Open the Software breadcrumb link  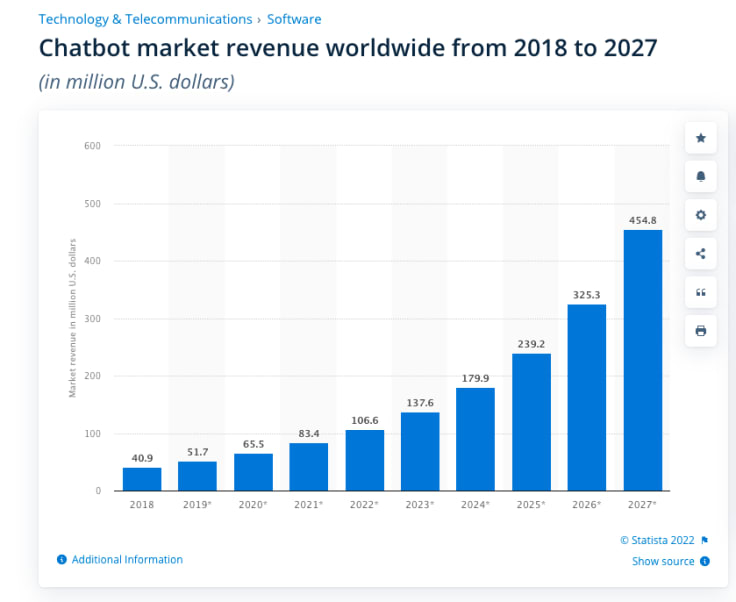tap(294, 19)
